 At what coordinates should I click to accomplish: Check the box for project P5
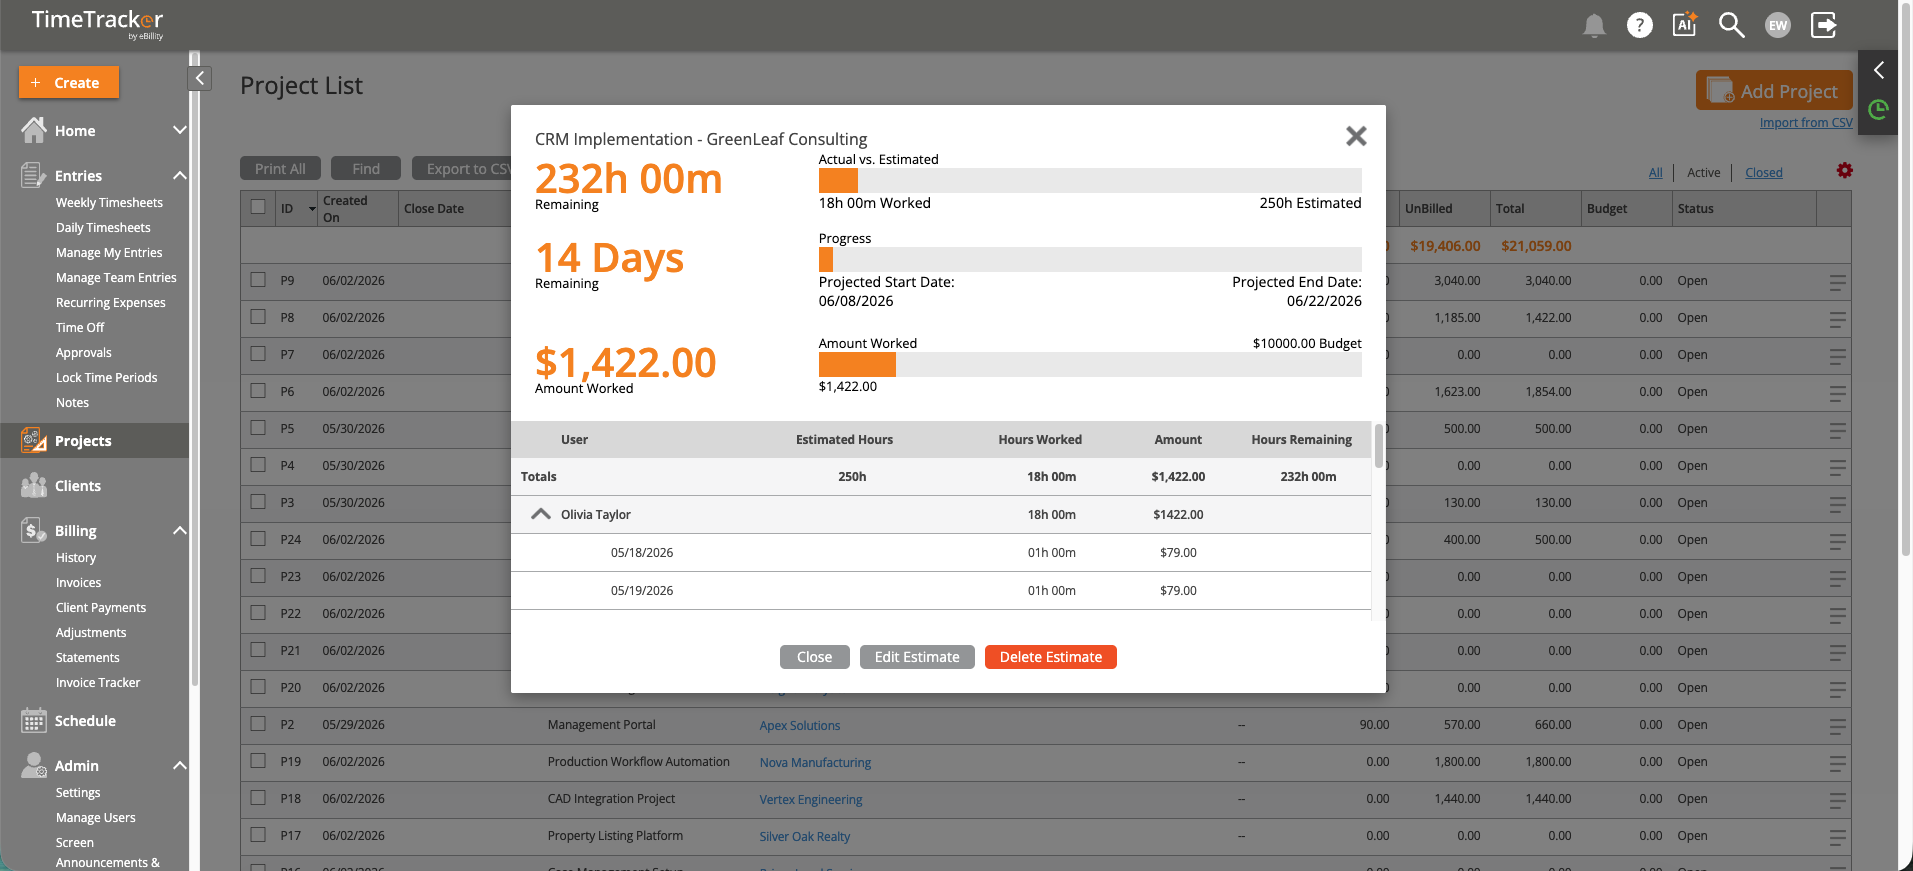pos(258,428)
